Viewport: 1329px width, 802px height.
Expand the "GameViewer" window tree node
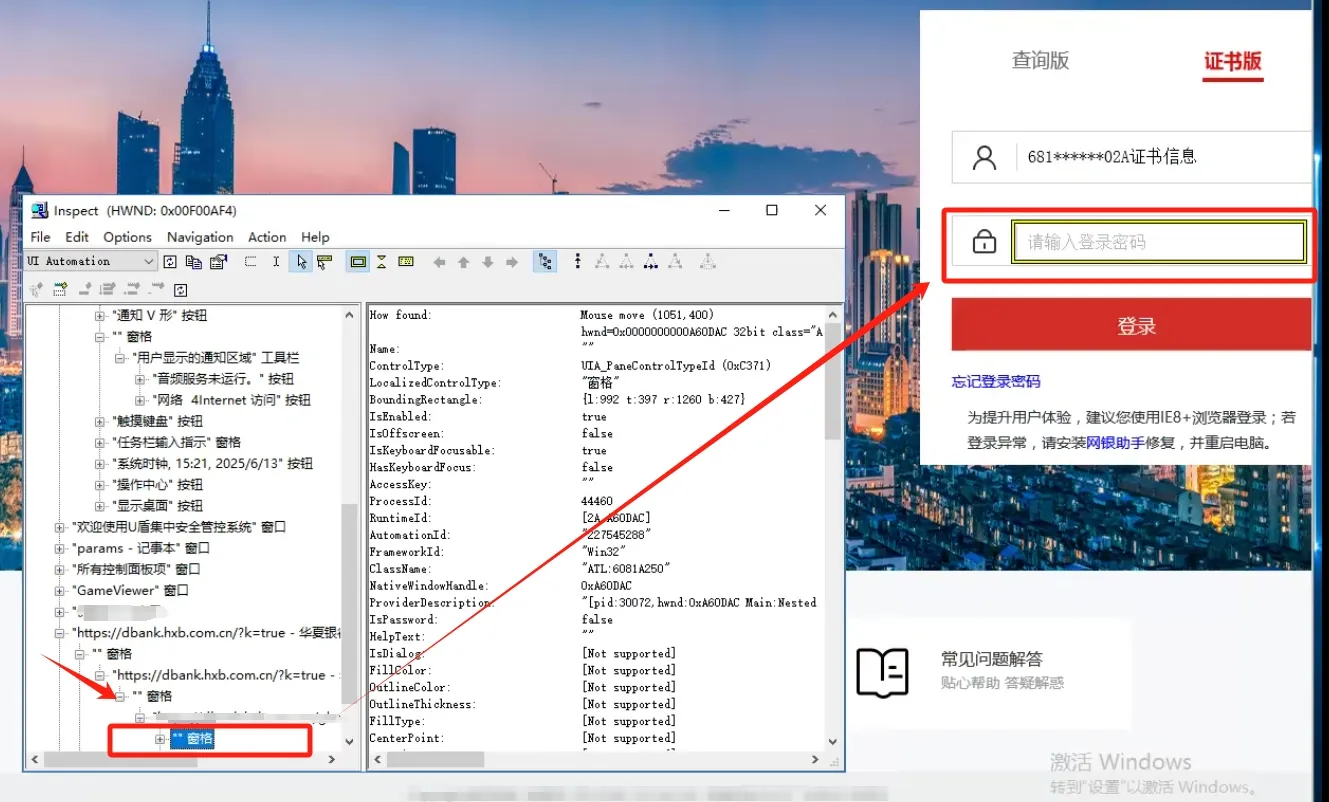pyautogui.click(x=60, y=590)
